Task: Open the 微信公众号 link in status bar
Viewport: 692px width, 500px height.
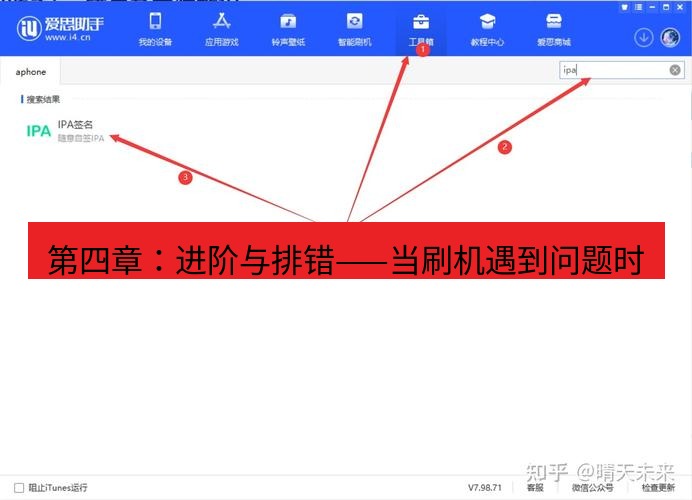Action: [x=592, y=488]
